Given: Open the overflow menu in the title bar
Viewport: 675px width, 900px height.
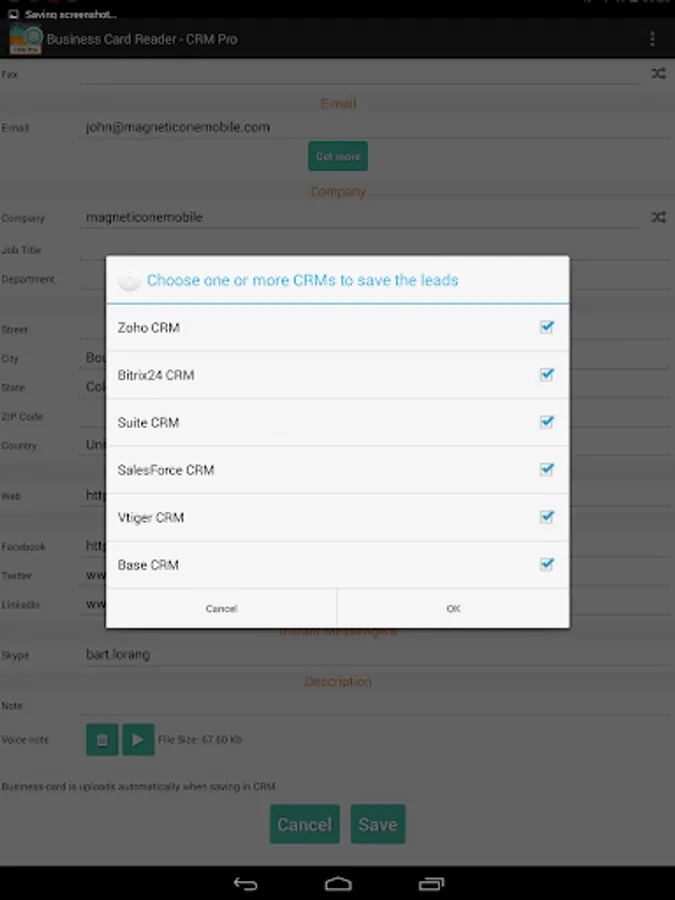Looking at the screenshot, I should [x=652, y=39].
